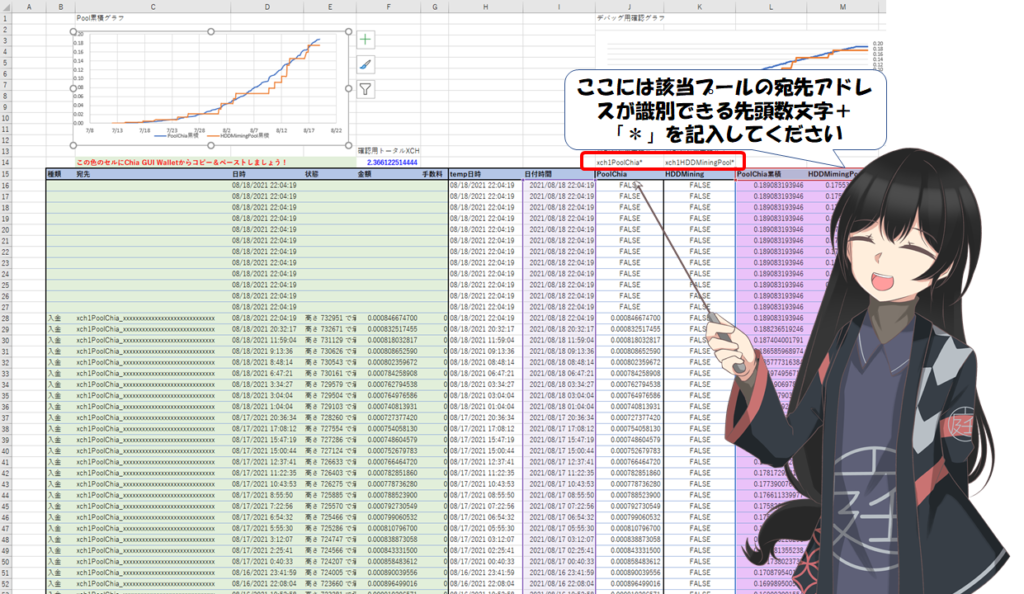Image resolution: width=1024 pixels, height=594 pixels.
Task: Select row 40 header
Action: pos(6,451)
